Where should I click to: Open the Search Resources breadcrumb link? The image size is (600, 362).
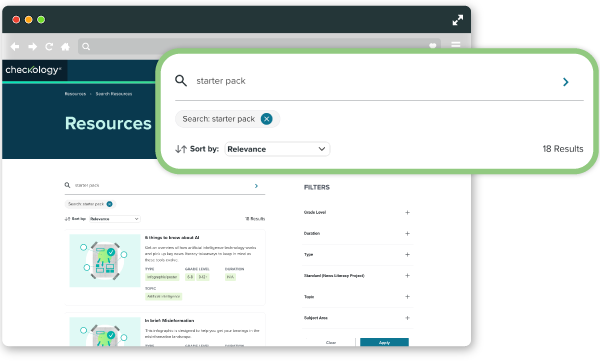[x=114, y=94]
